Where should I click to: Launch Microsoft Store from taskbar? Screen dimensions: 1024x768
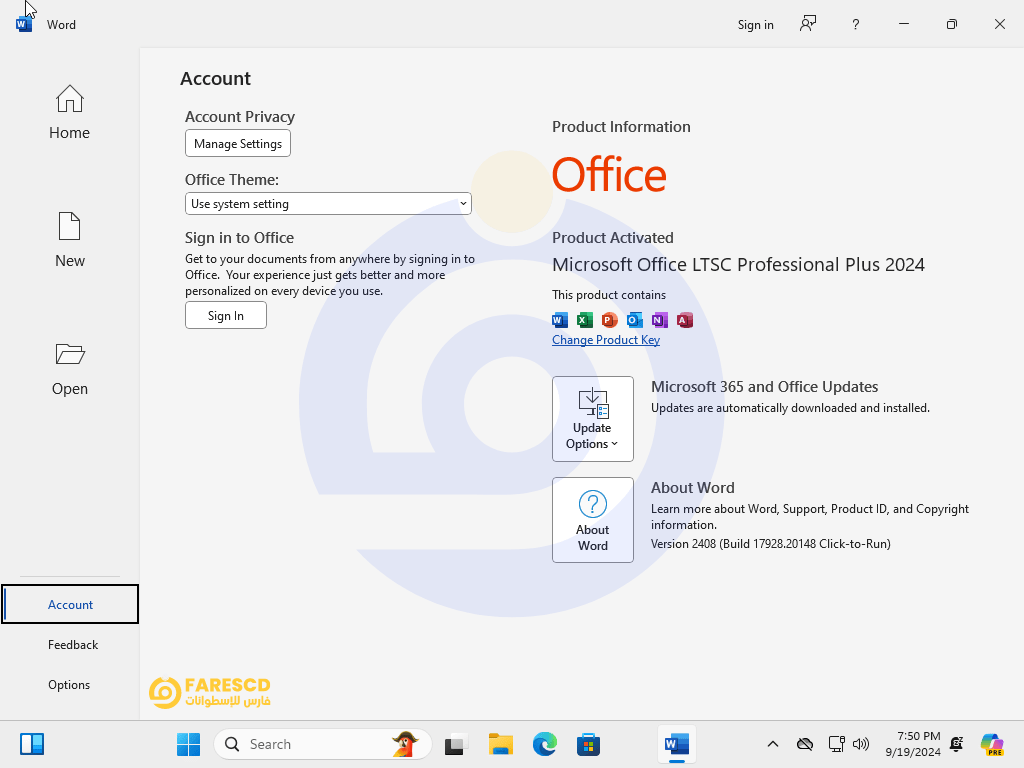click(588, 744)
